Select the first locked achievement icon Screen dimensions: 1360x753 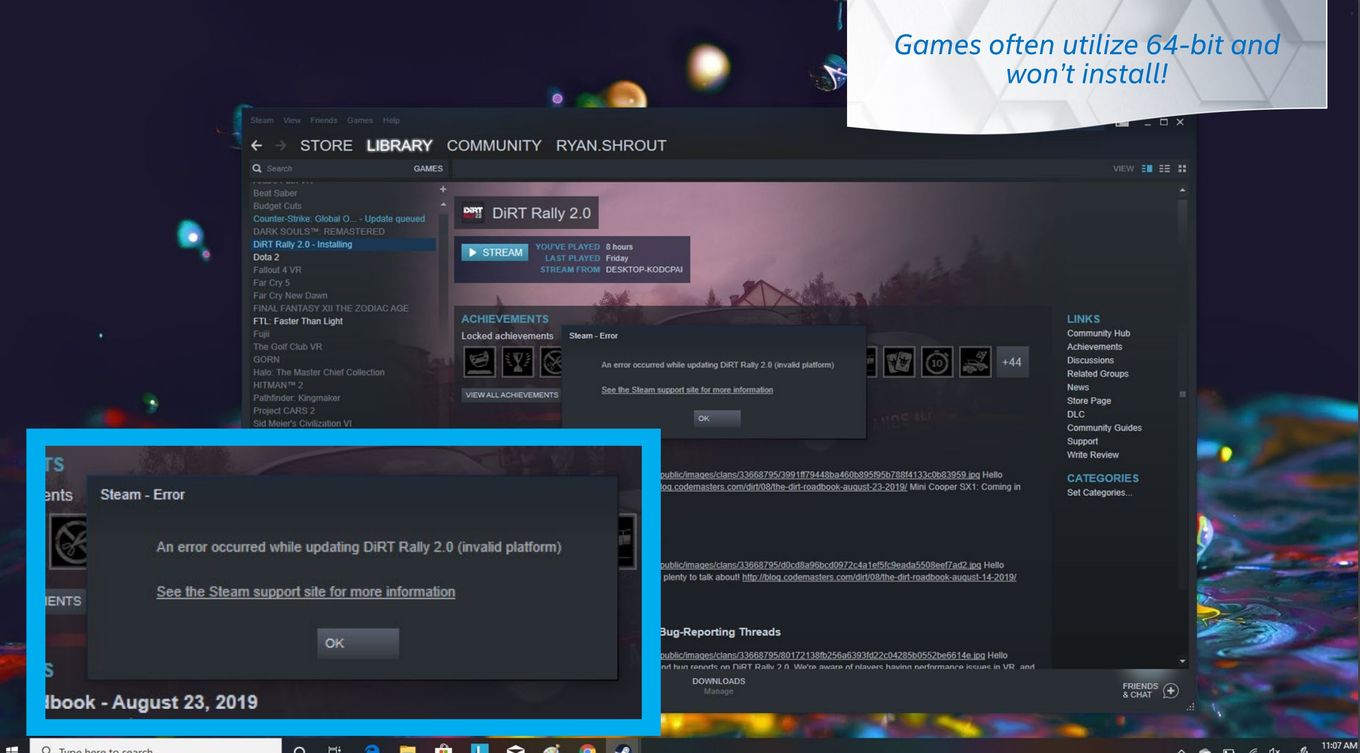[x=479, y=361]
